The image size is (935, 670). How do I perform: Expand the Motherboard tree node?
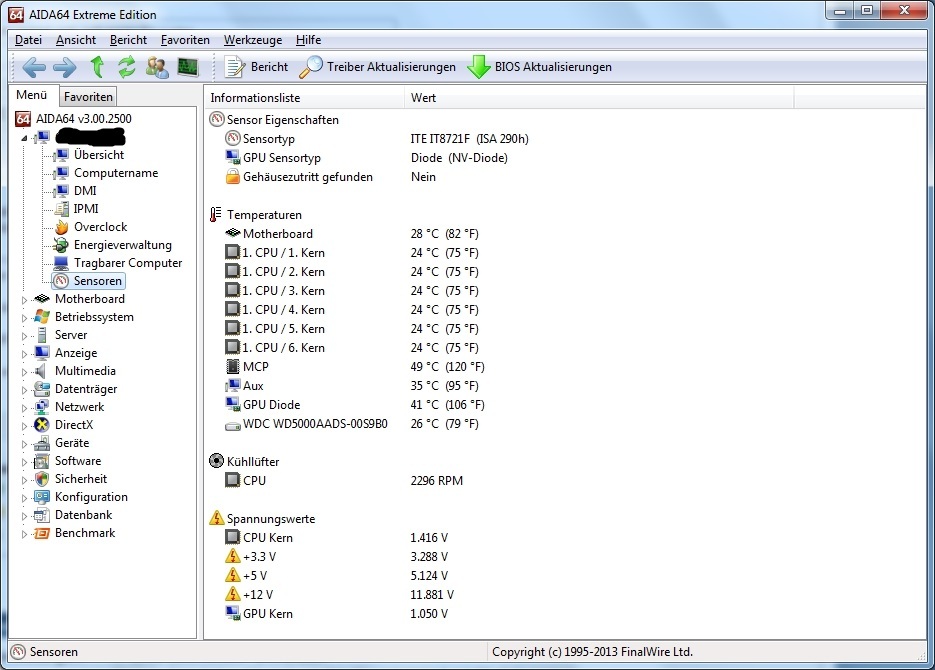pos(24,300)
